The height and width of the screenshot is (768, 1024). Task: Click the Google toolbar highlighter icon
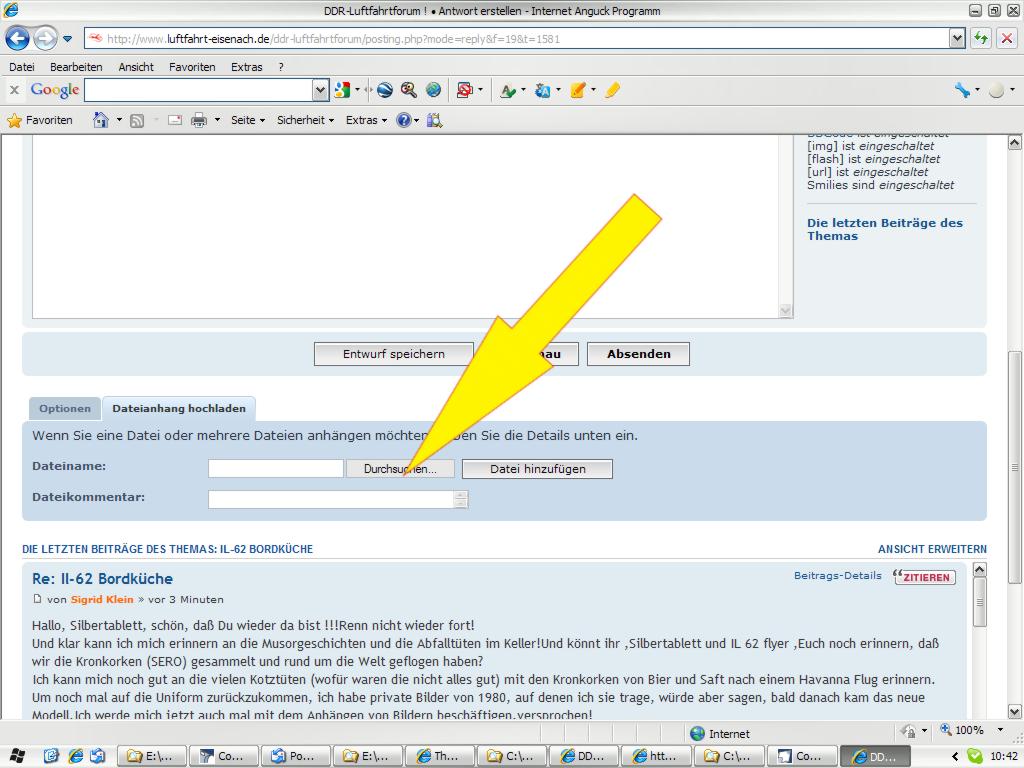tap(612, 90)
